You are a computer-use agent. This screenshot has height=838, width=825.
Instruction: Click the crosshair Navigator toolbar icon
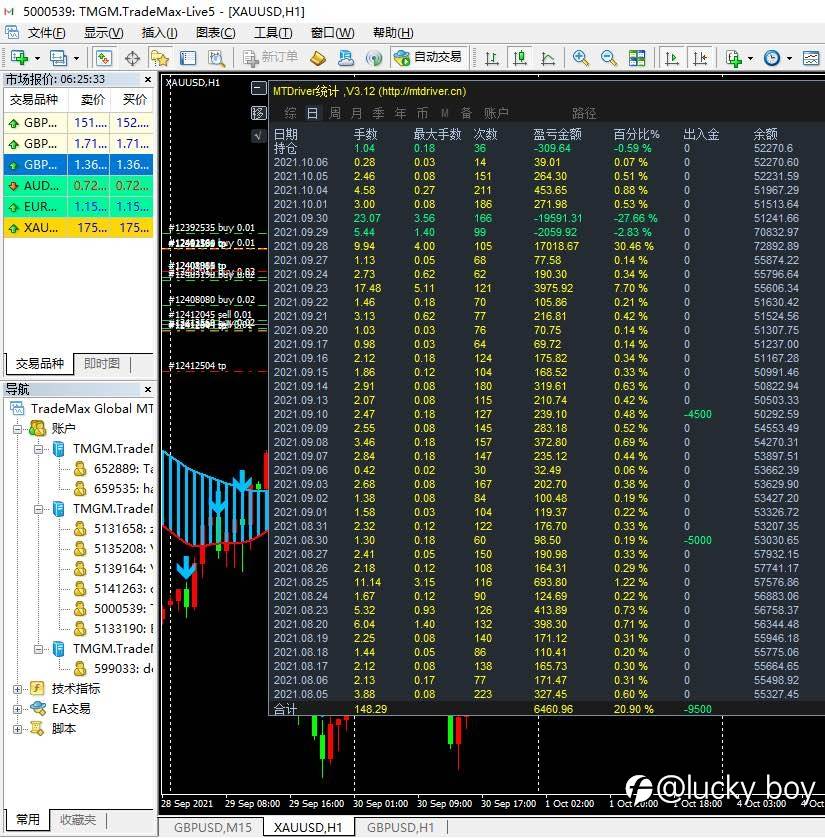pos(131,58)
